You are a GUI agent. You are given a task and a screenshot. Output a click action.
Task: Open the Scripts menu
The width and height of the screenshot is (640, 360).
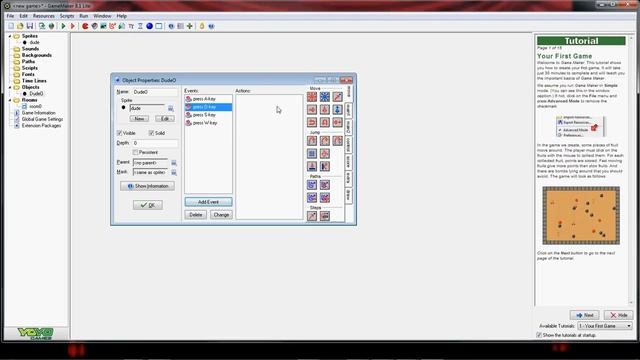click(67, 16)
